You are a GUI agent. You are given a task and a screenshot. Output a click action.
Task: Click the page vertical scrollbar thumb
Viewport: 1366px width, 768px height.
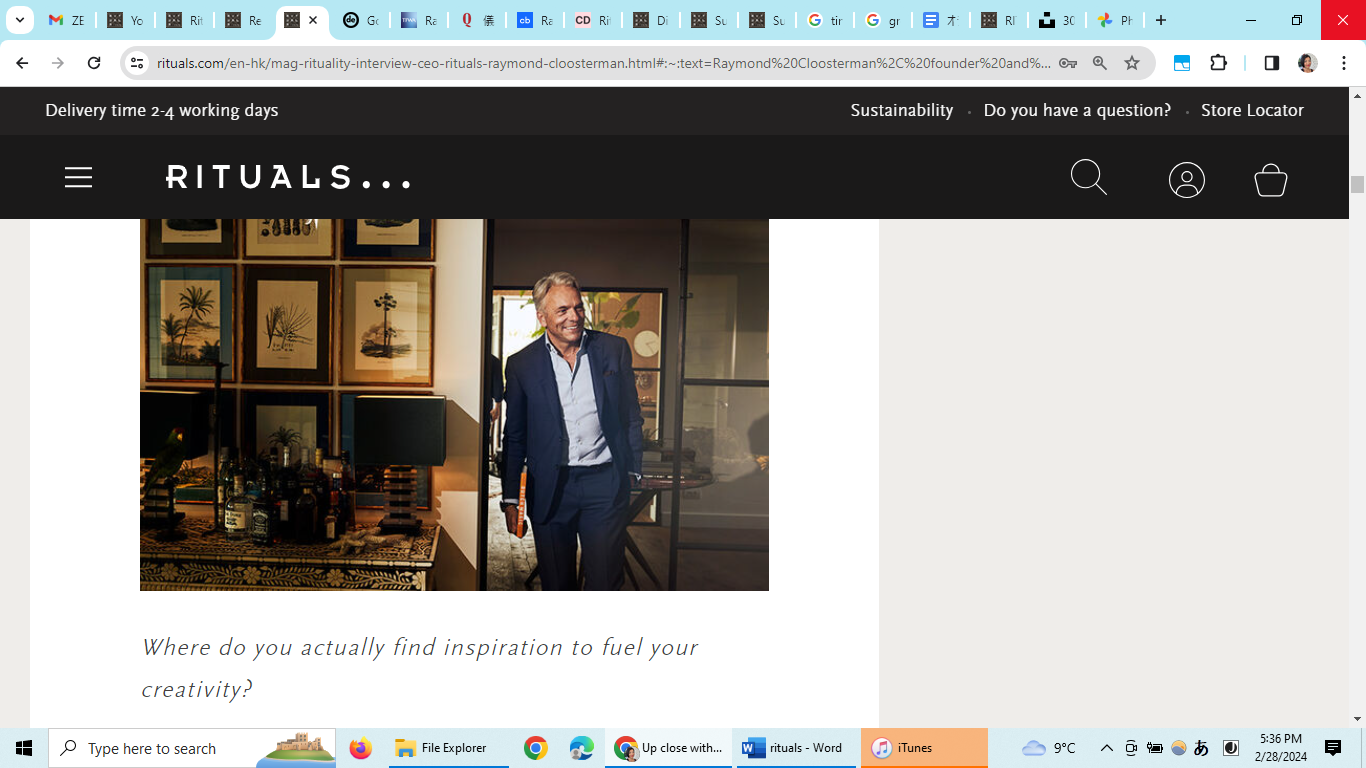(1357, 185)
